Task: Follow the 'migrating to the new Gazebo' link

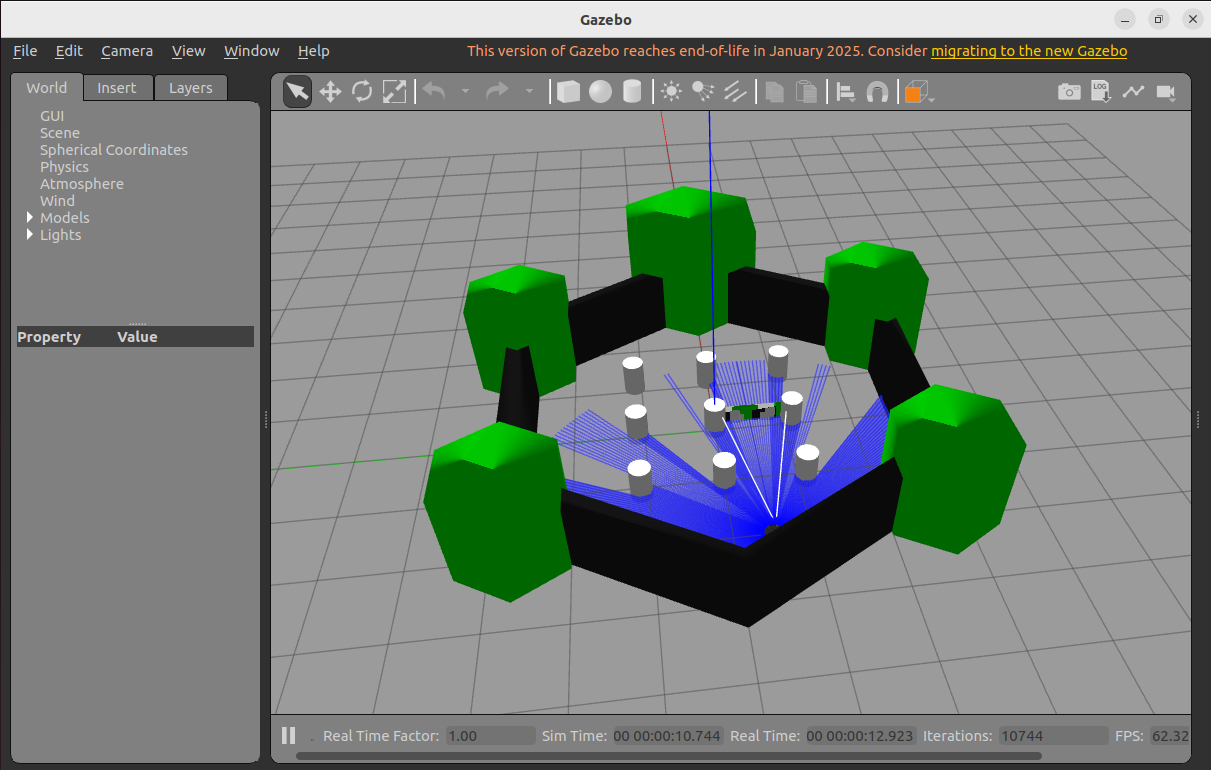Action: (x=1028, y=50)
